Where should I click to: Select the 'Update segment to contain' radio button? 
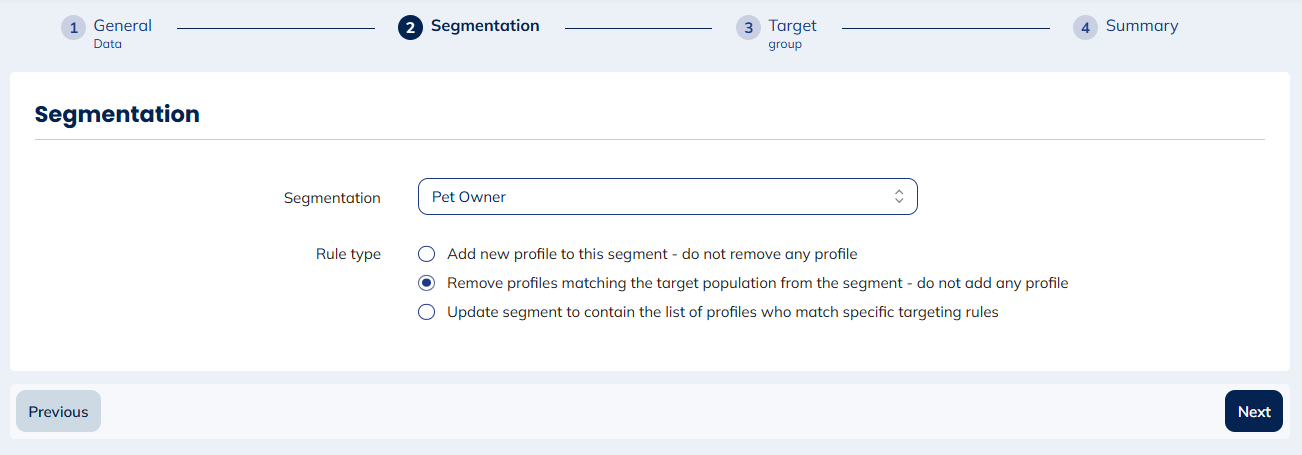(x=427, y=312)
